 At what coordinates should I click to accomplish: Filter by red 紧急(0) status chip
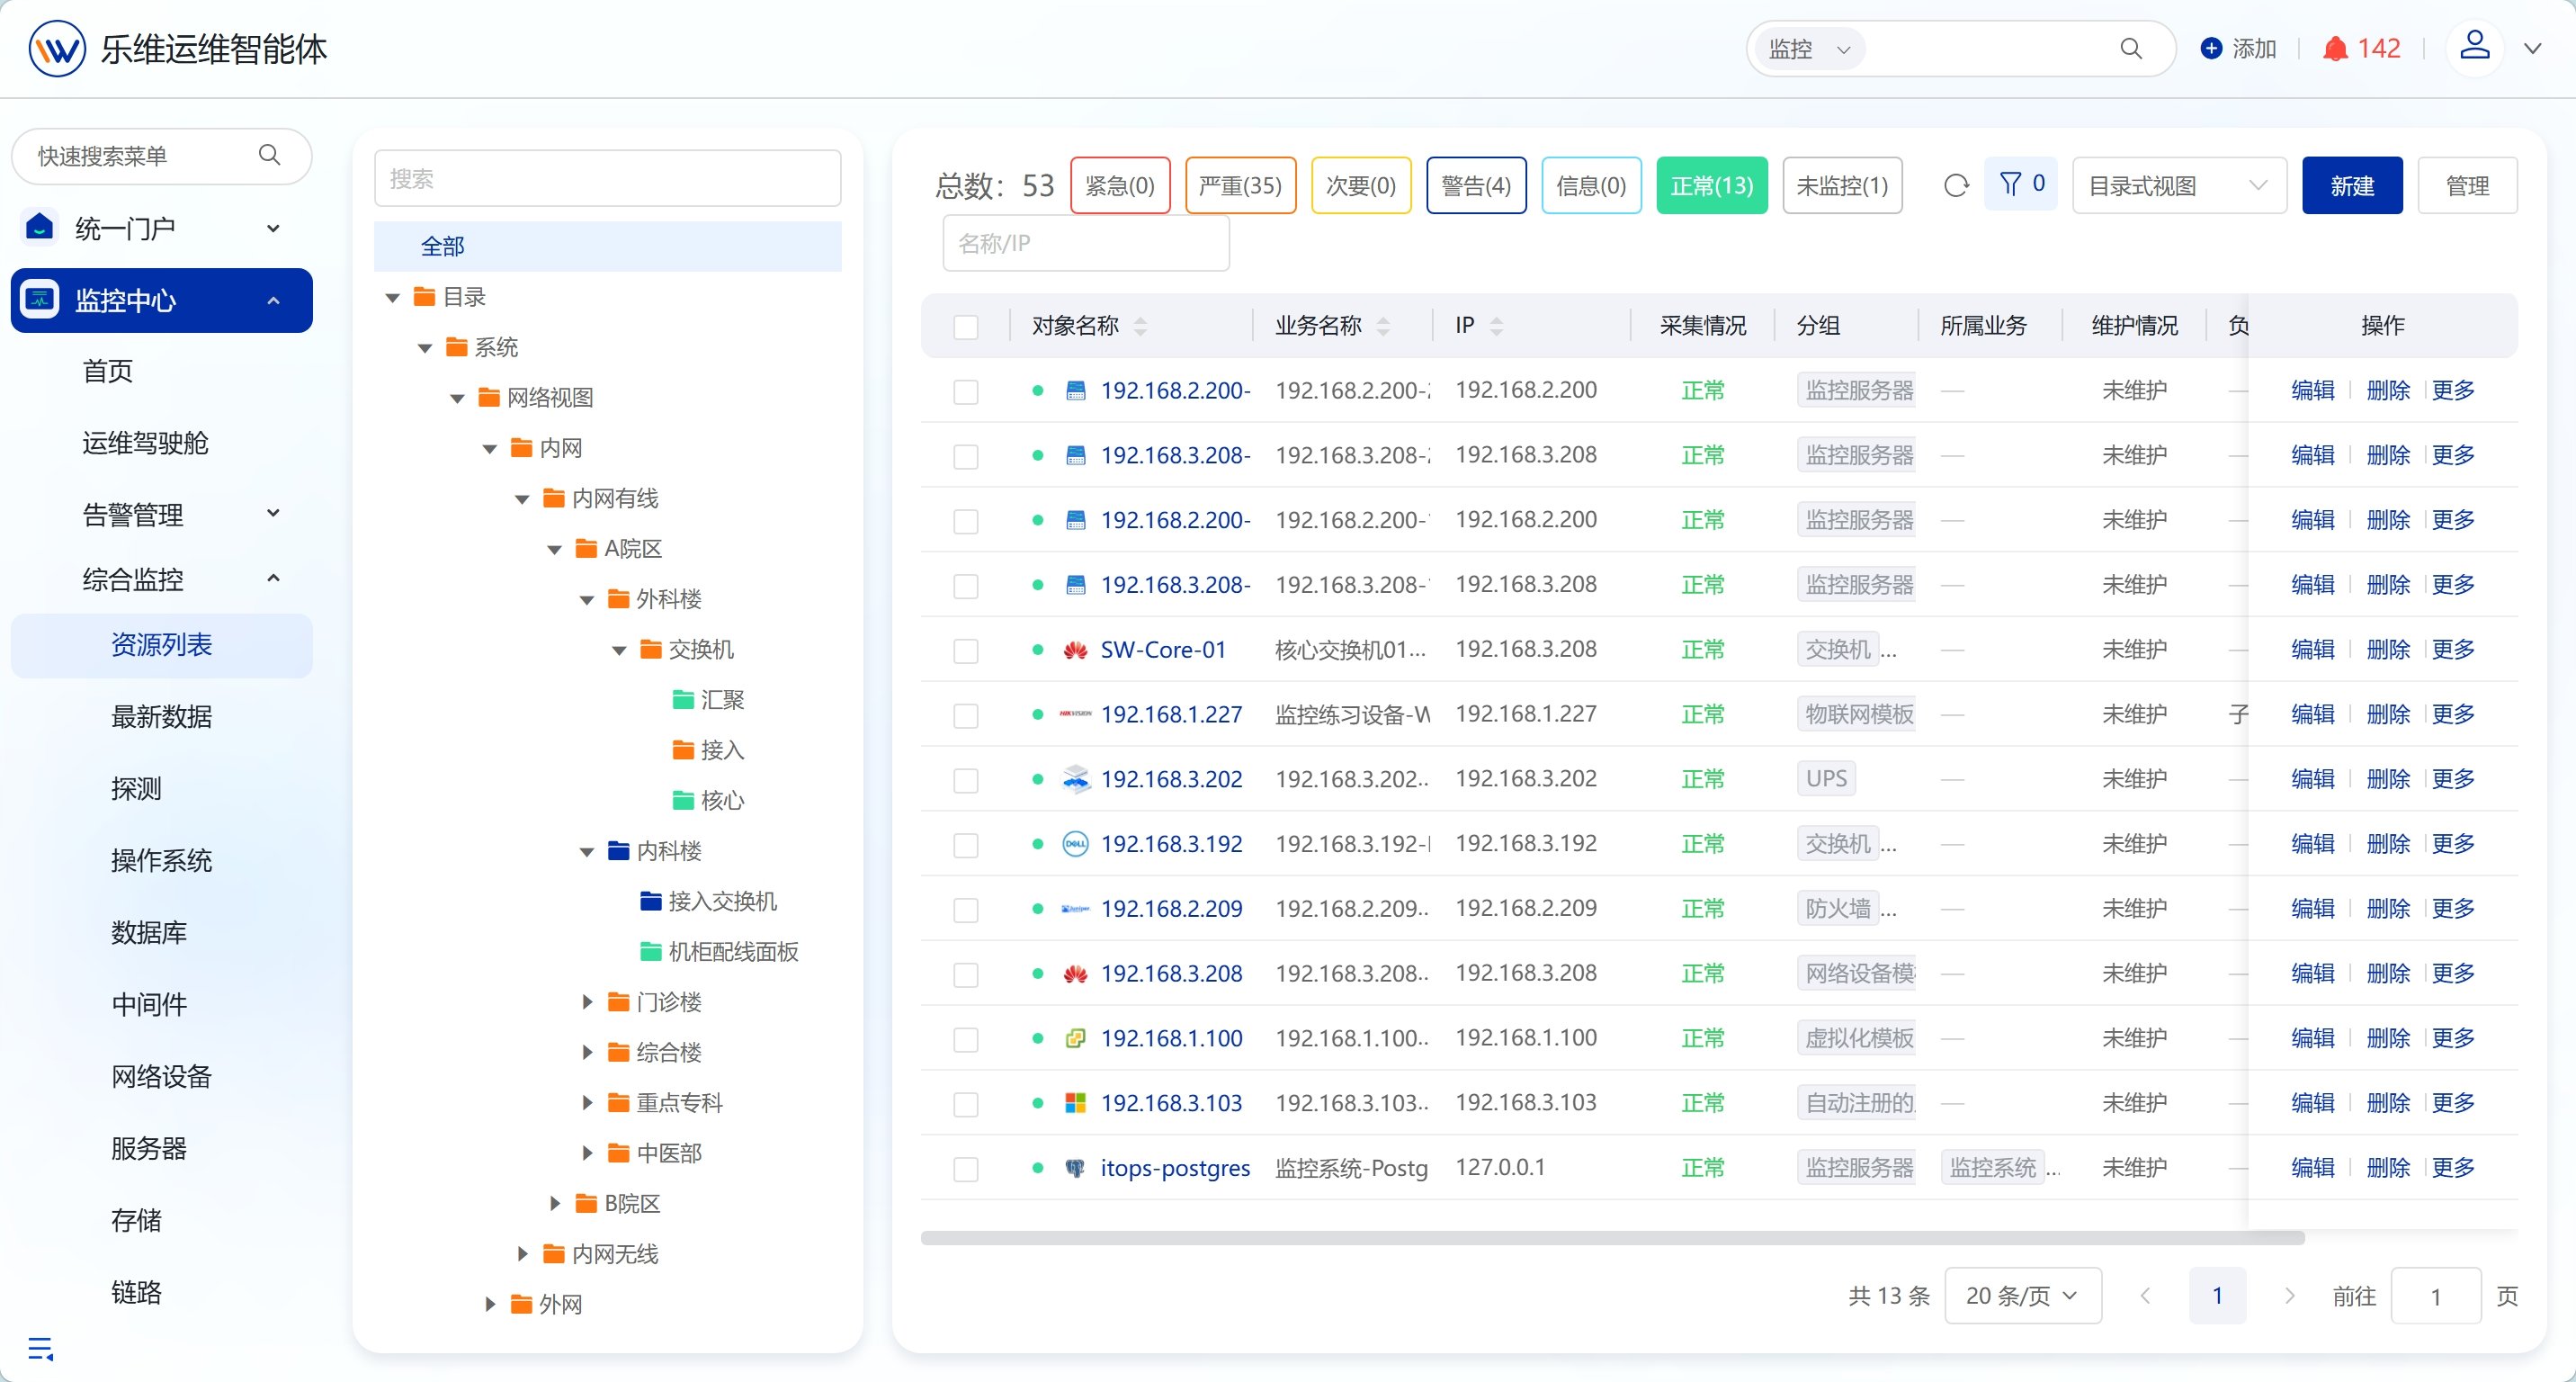tap(1120, 186)
